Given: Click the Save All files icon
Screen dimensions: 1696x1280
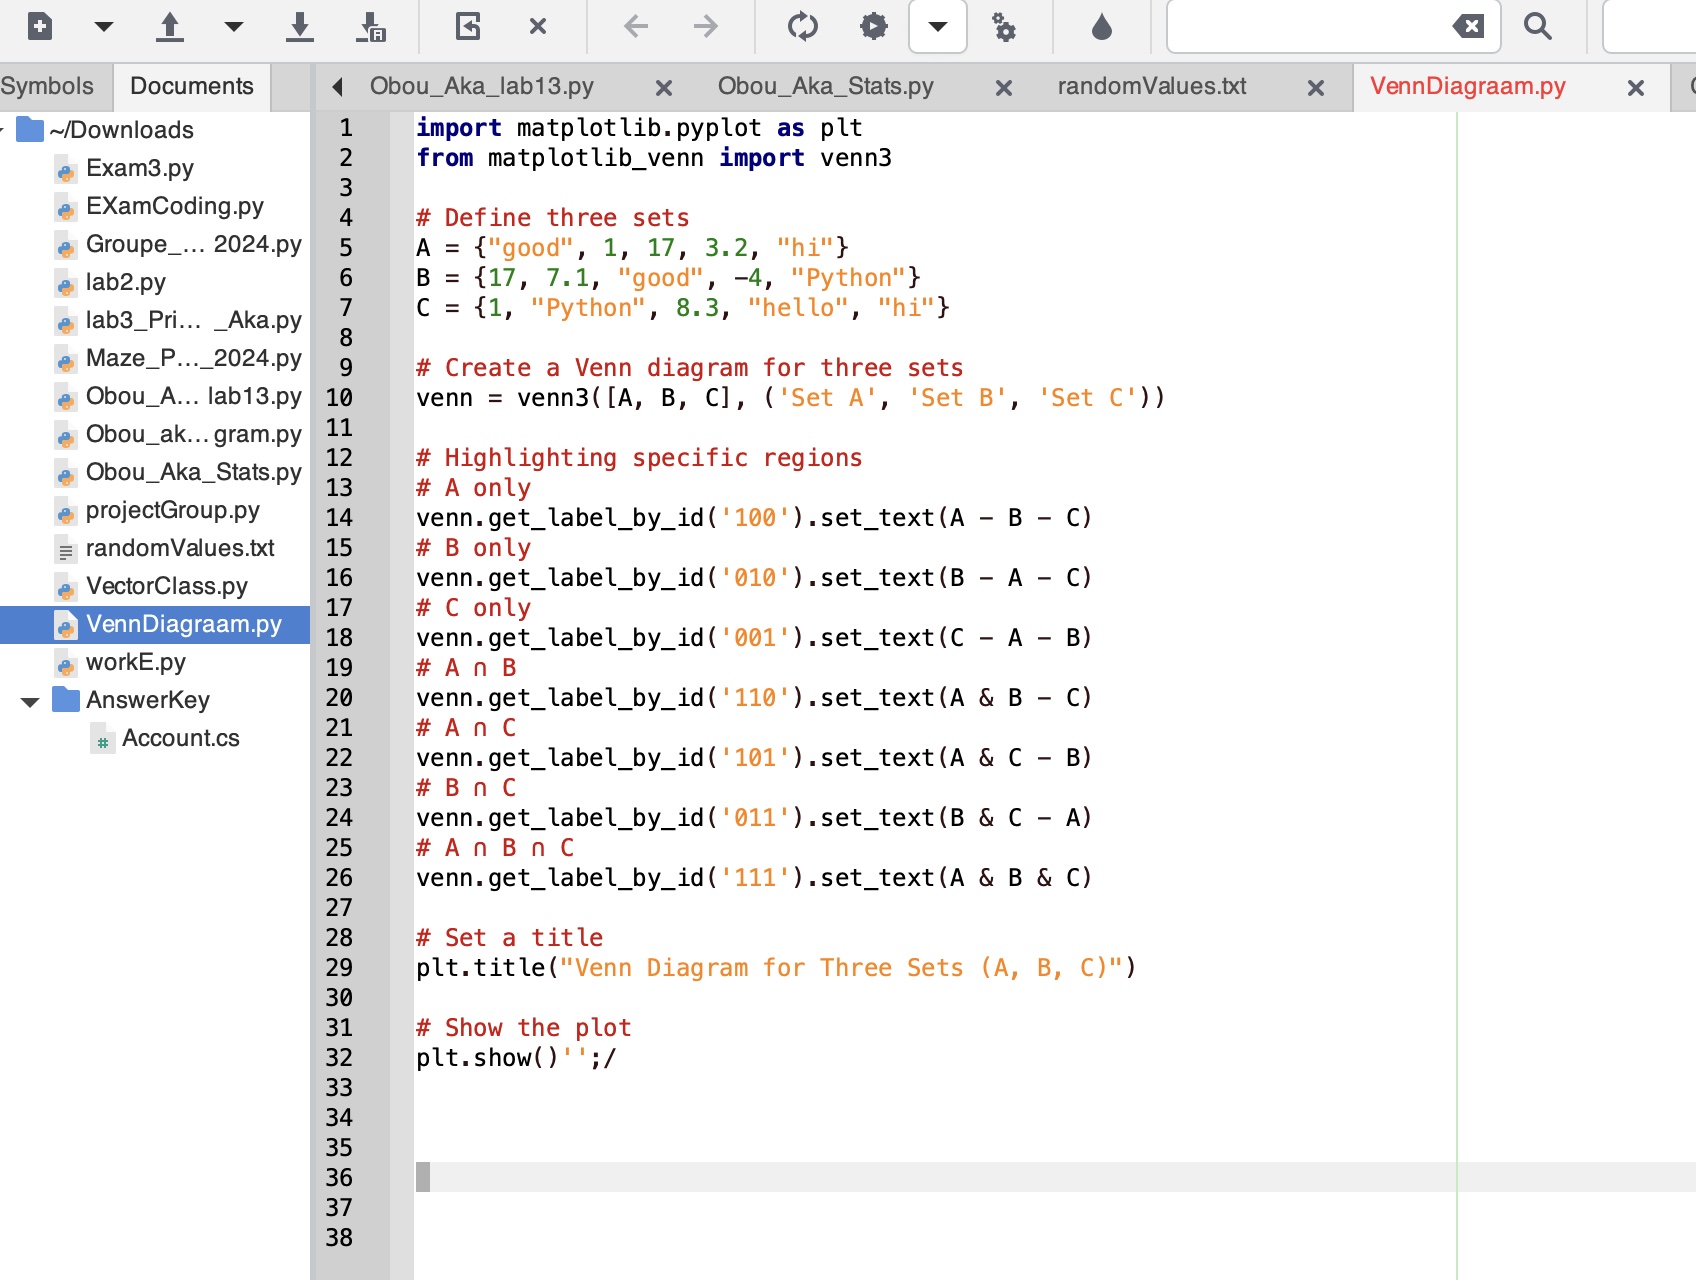Looking at the screenshot, I should click(371, 26).
